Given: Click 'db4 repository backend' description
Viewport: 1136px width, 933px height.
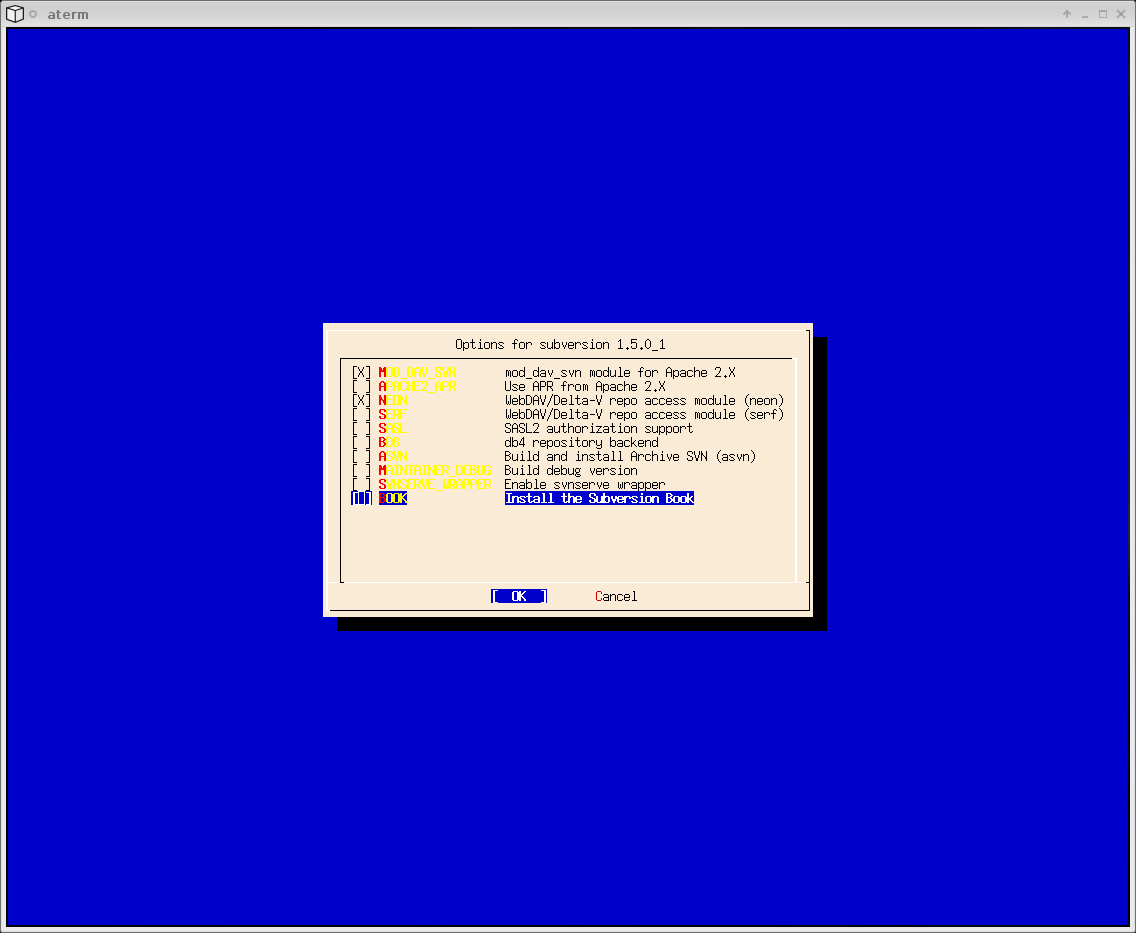Looking at the screenshot, I should point(581,443).
